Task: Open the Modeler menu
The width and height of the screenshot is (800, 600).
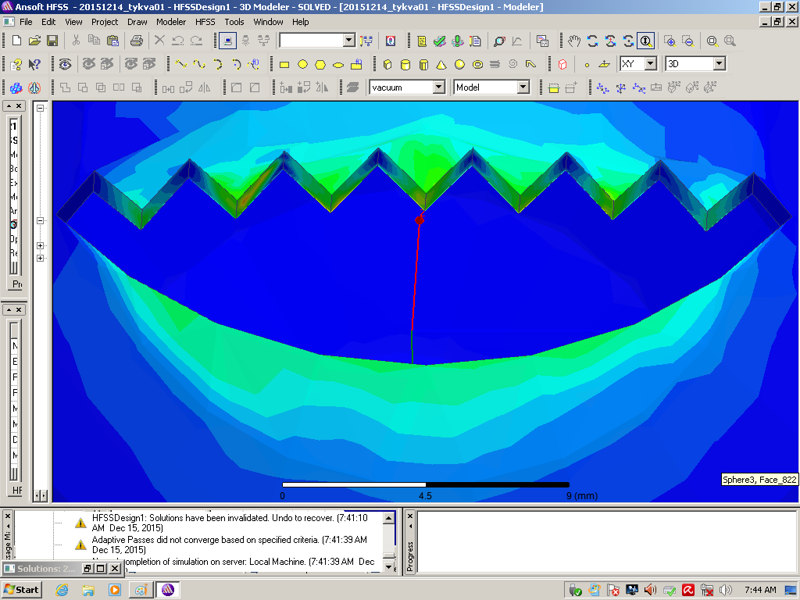Action: 170,21
